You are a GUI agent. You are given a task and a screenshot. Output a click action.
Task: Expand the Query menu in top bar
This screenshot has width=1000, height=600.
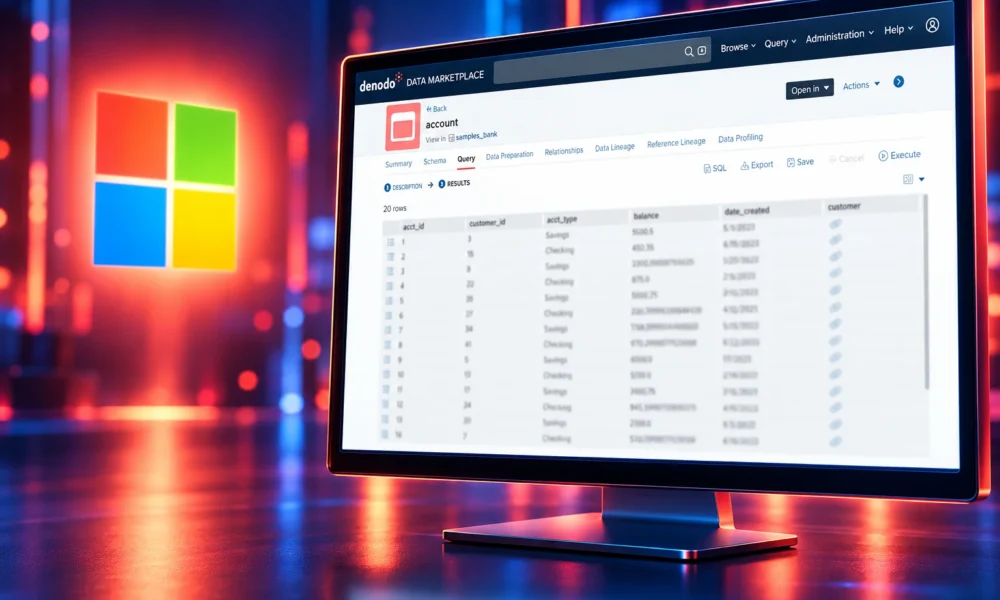780,43
